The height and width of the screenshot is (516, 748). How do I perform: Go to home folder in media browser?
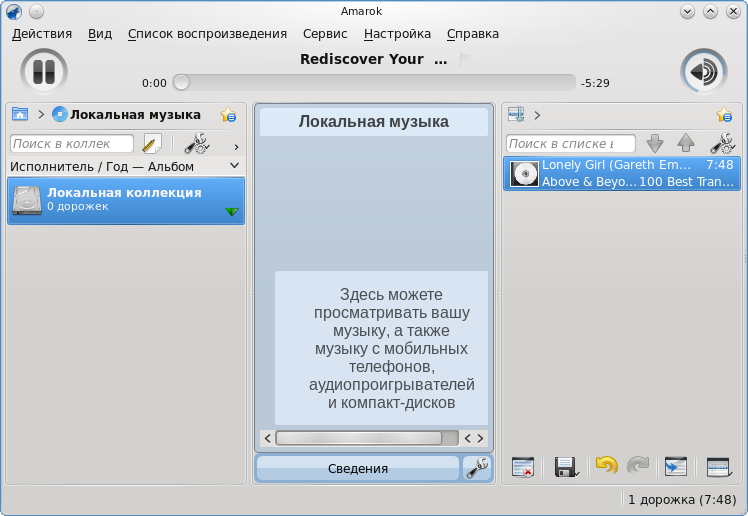[x=20, y=114]
